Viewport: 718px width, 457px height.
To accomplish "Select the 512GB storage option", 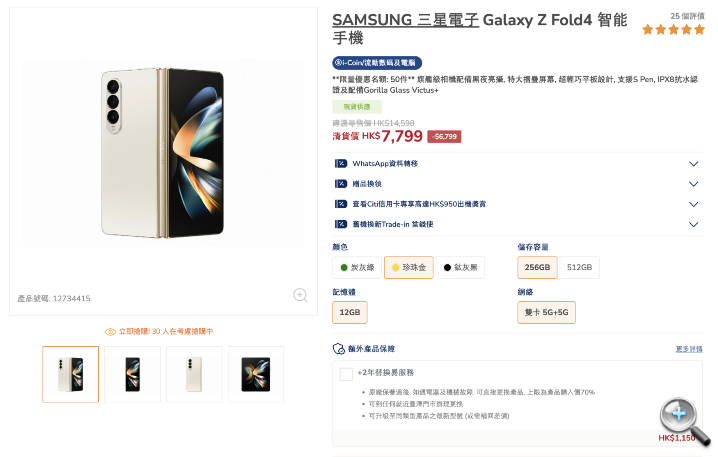I will pos(580,267).
